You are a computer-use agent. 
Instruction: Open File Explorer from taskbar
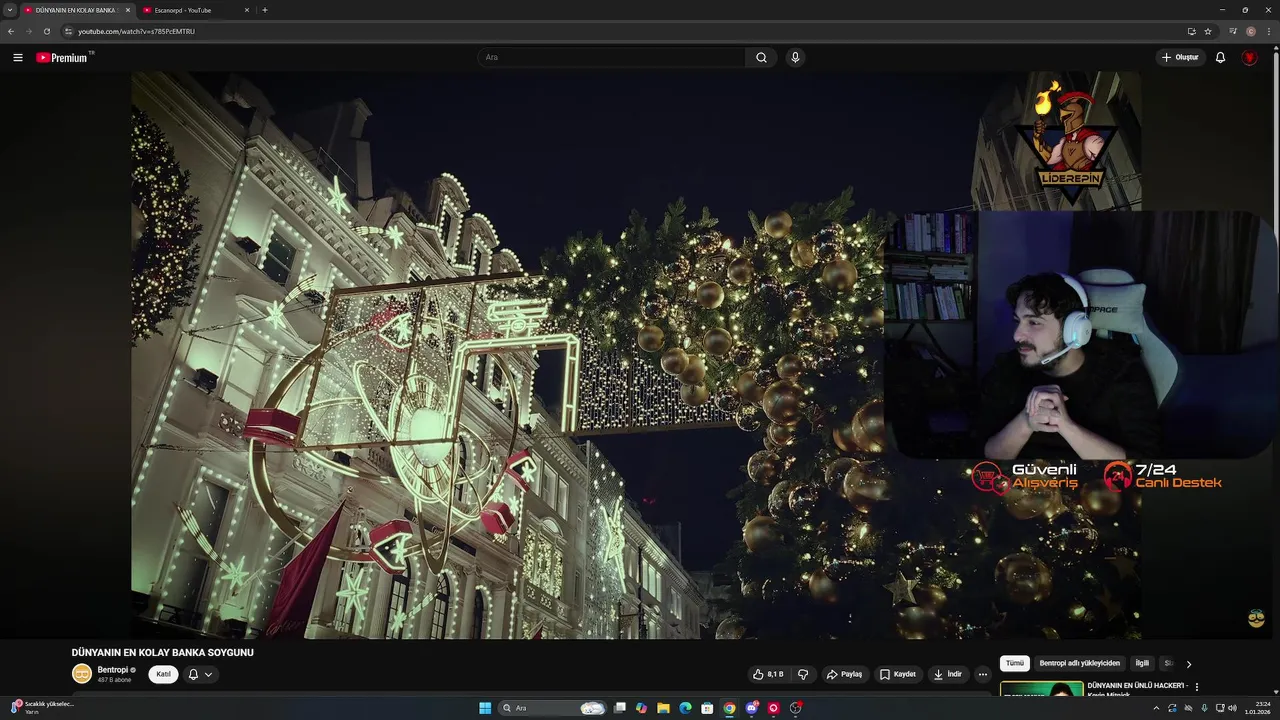point(663,708)
